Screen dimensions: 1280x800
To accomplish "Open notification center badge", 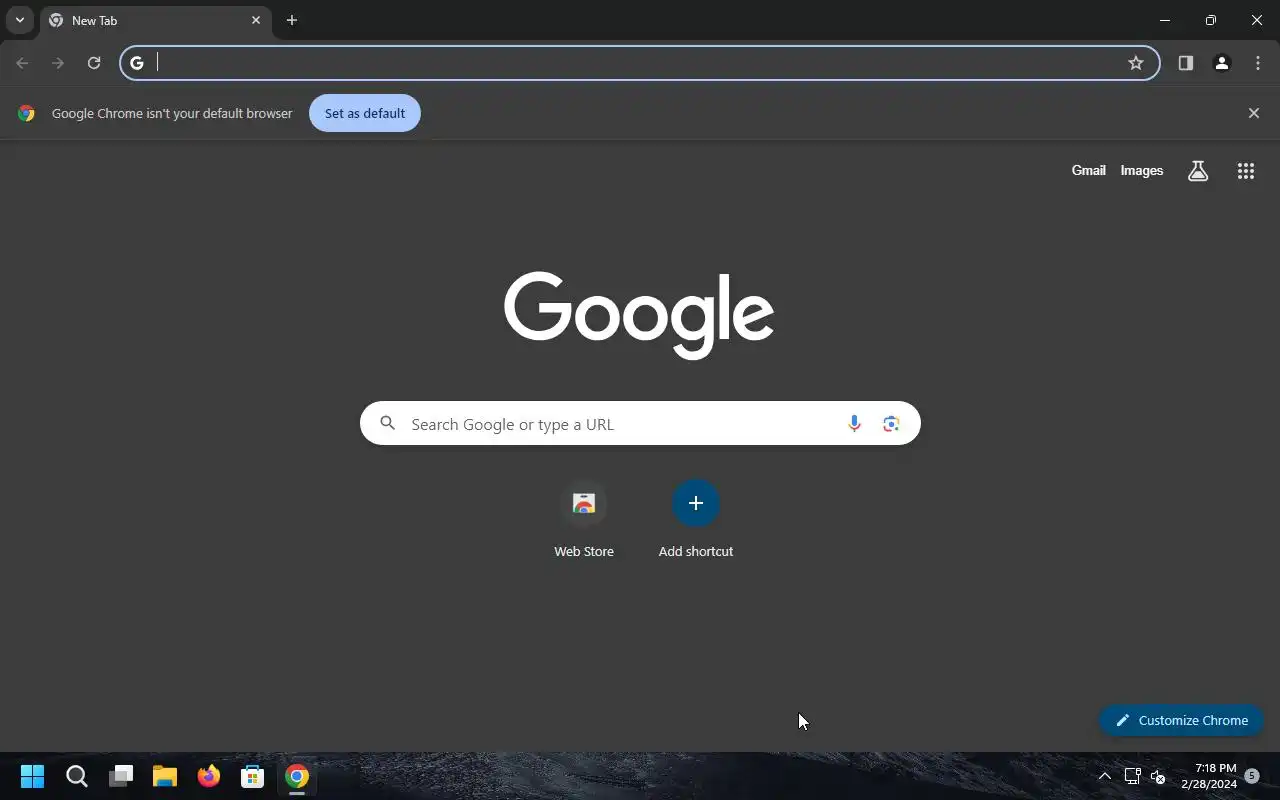I will tap(1252, 776).
